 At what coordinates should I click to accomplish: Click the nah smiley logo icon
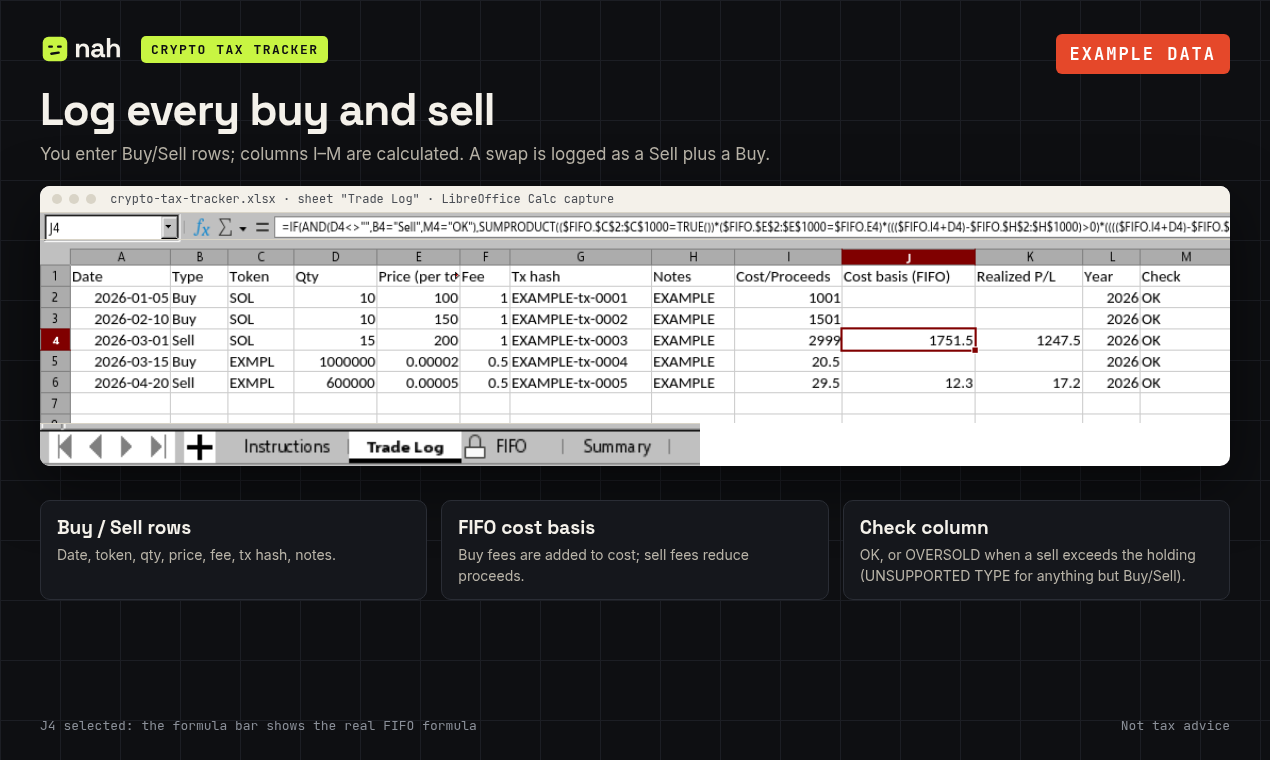55,49
